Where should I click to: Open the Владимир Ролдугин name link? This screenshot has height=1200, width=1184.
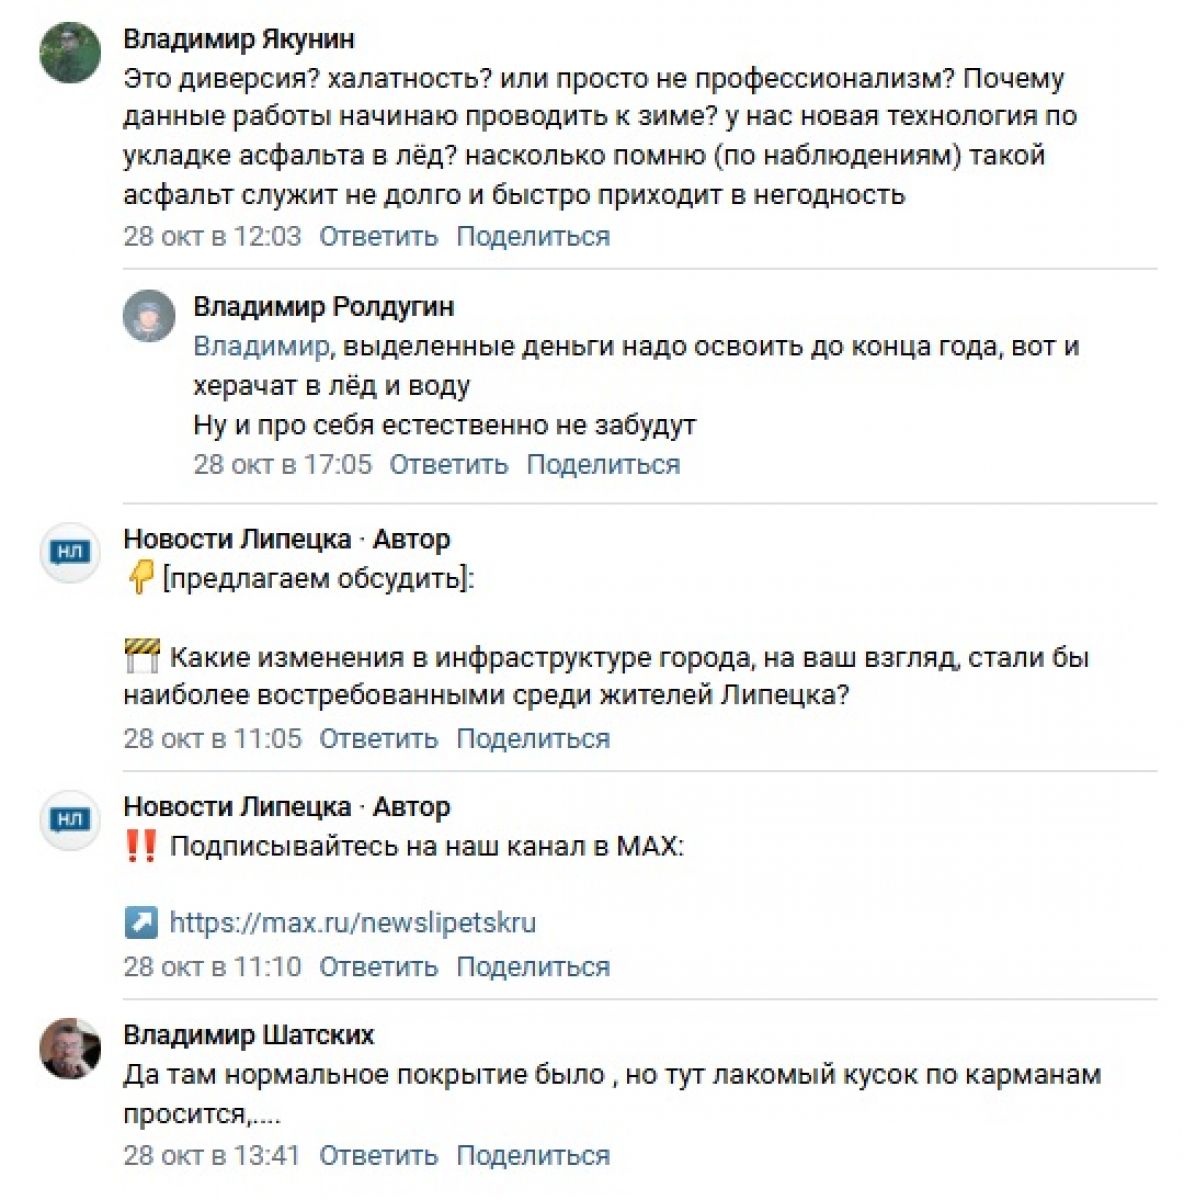click(x=323, y=306)
